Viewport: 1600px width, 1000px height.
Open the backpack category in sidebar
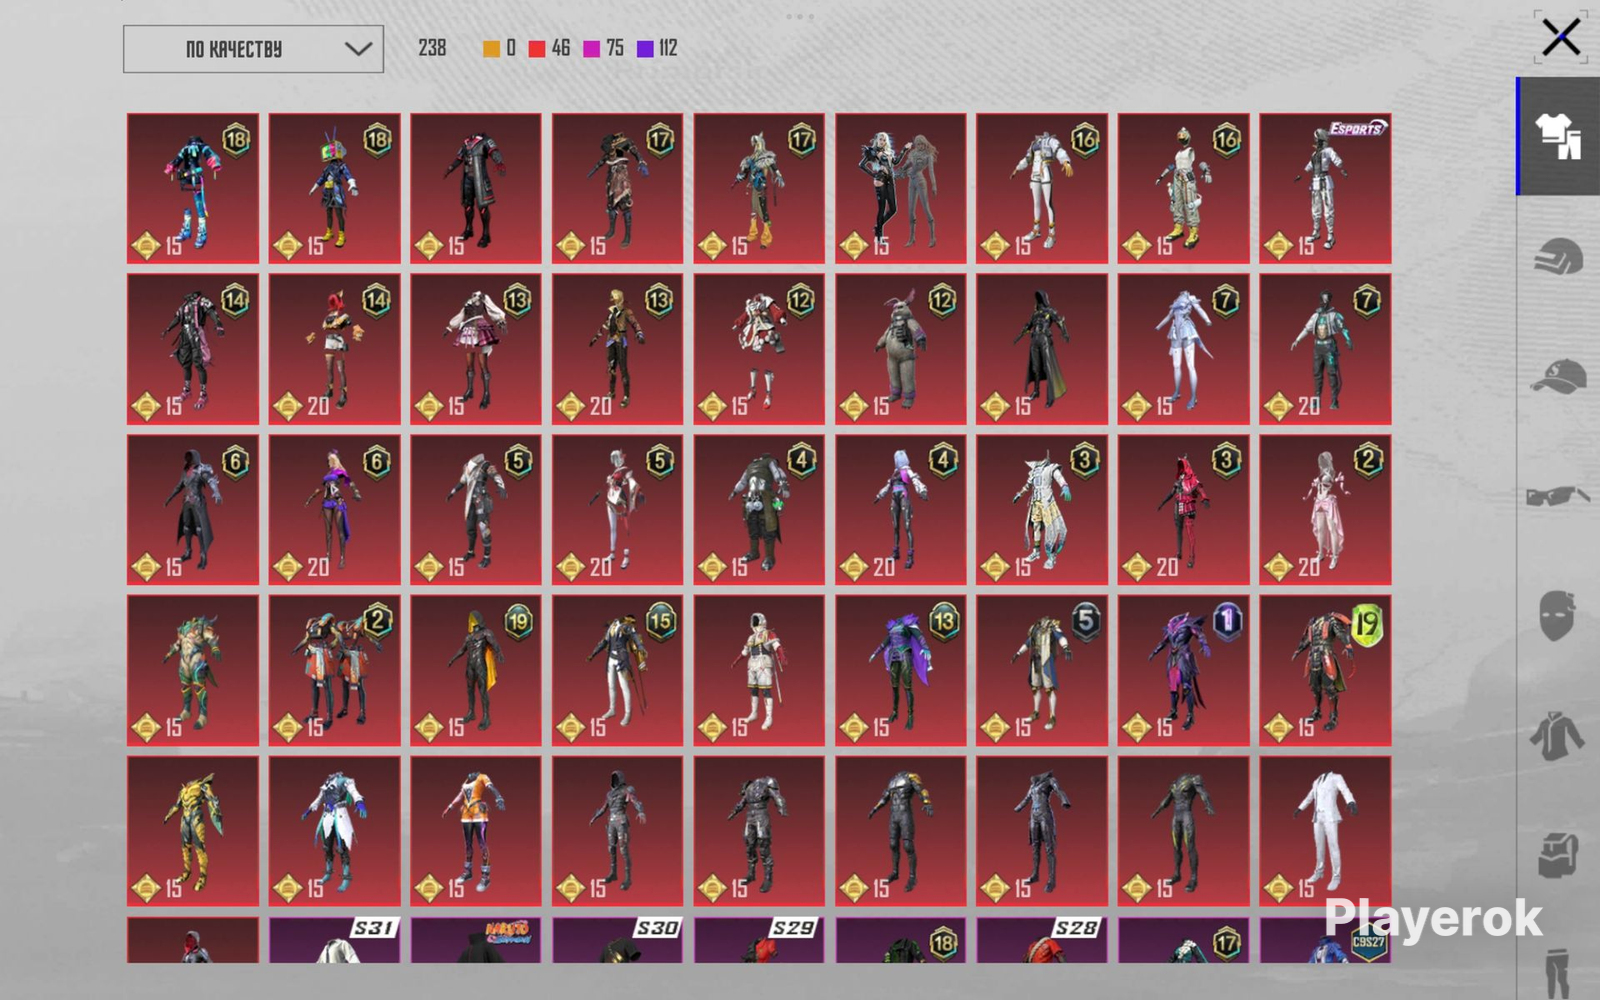tap(1558, 855)
